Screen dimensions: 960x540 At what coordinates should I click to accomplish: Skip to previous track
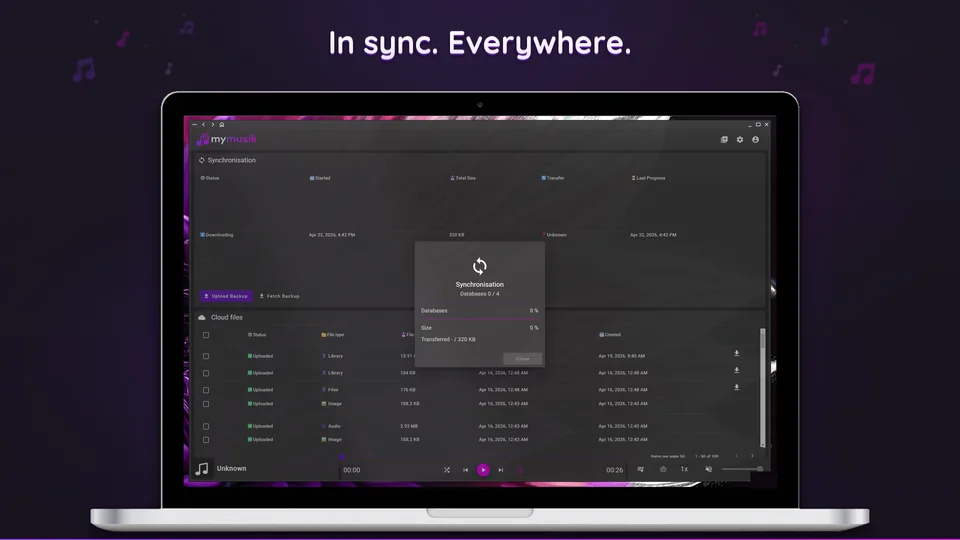click(465, 470)
